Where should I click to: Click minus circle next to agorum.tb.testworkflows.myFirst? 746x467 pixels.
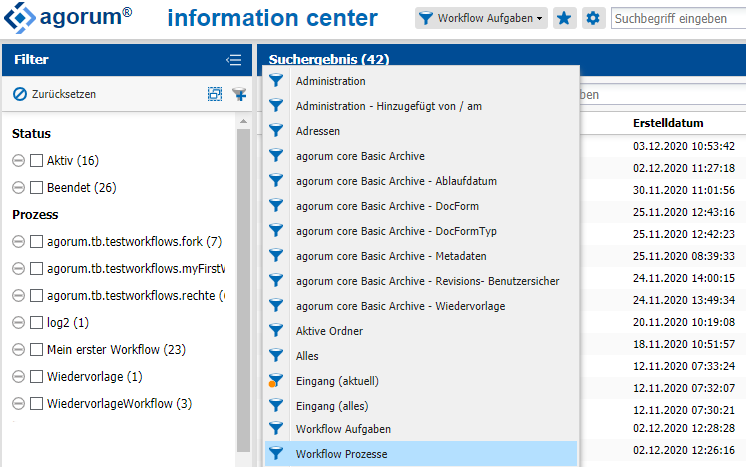click(19, 269)
